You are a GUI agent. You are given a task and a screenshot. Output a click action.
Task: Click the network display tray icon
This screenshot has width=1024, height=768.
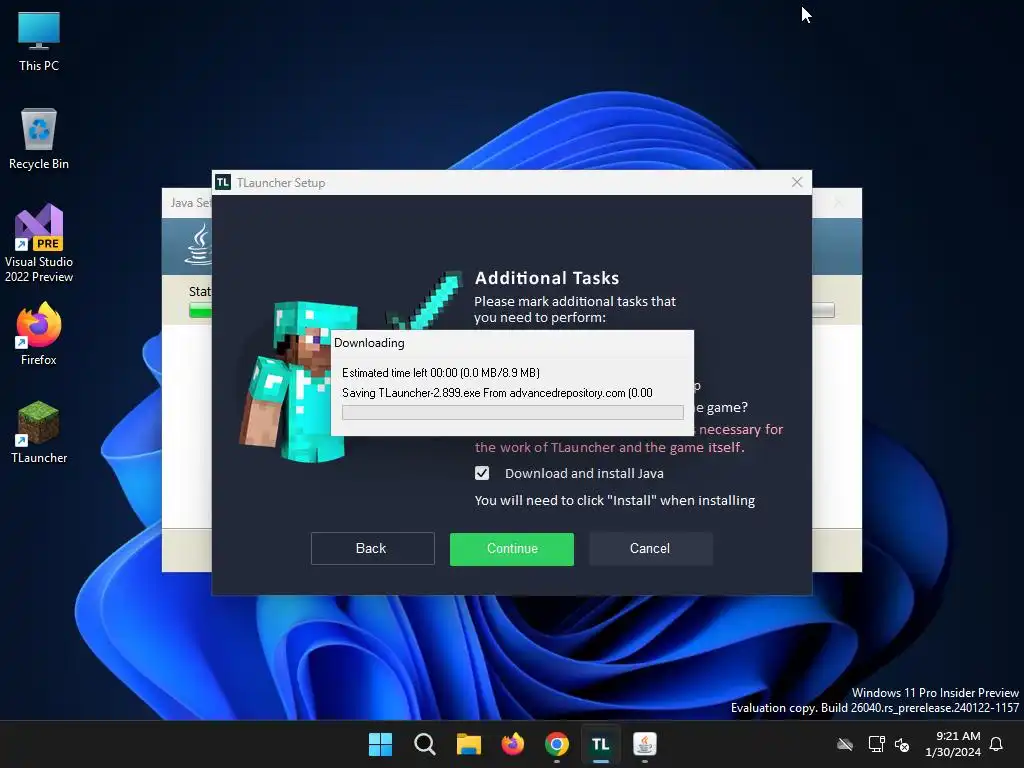point(876,744)
